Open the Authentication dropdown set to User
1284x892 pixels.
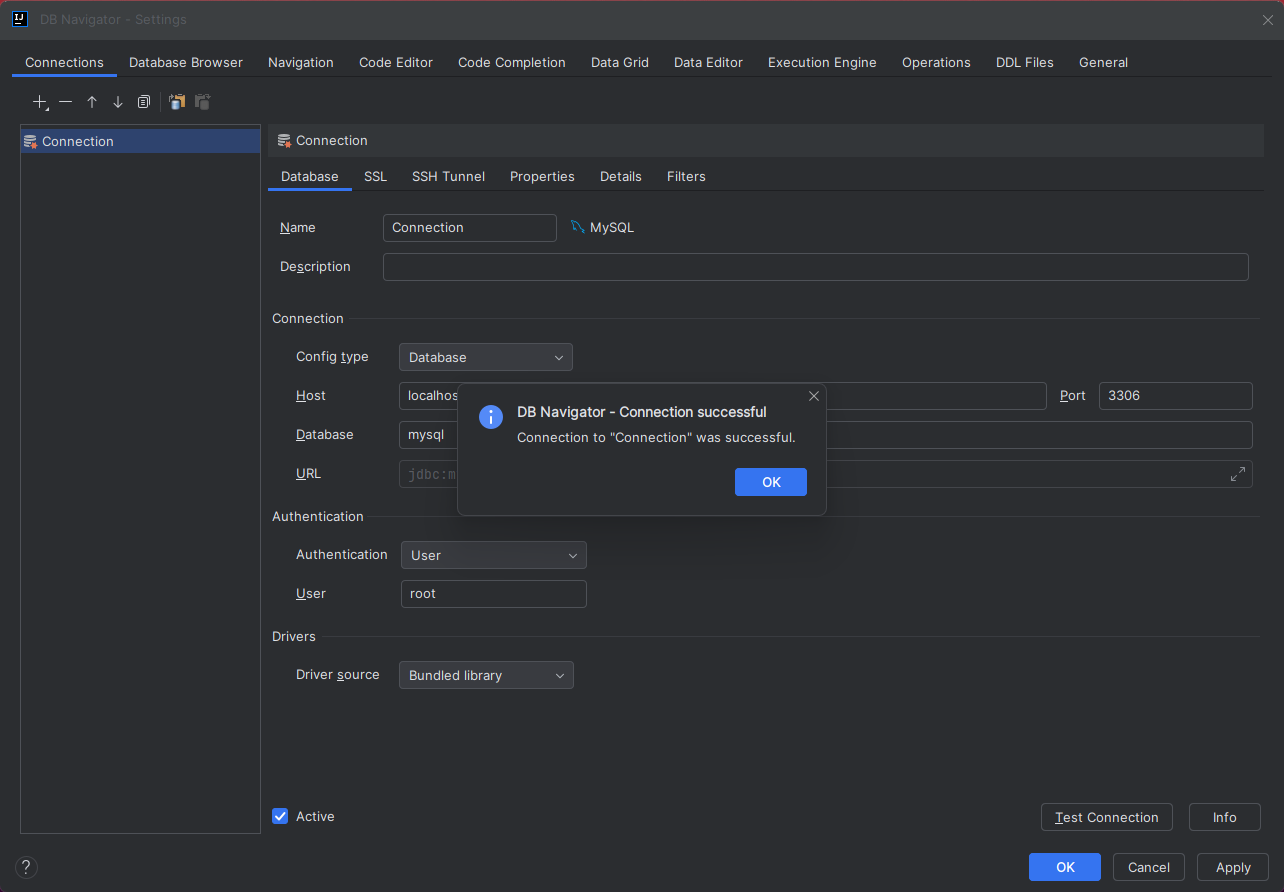[x=493, y=555]
